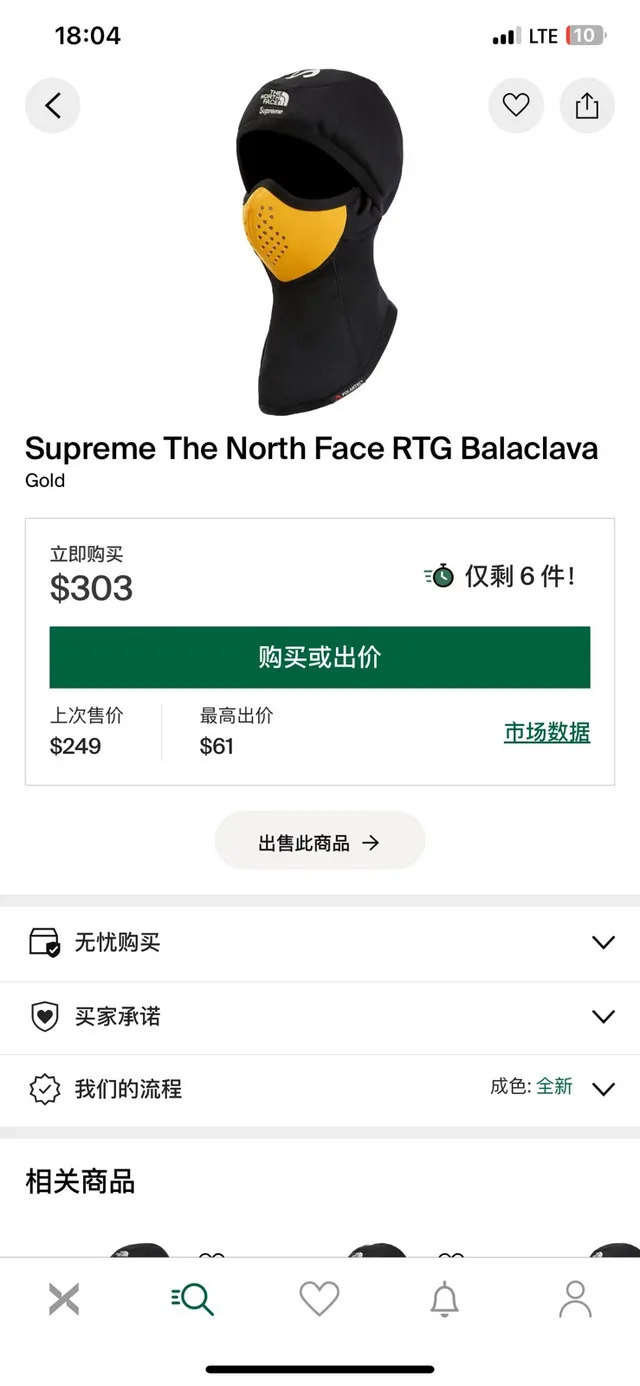Open the profile icon in bottom bar
This screenshot has height=1386, width=640.
pyautogui.click(x=575, y=1297)
